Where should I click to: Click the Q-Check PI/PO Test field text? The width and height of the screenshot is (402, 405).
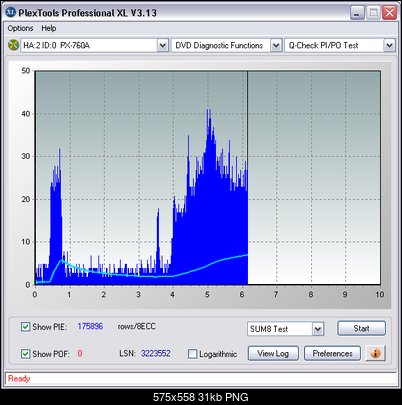[x=323, y=45]
